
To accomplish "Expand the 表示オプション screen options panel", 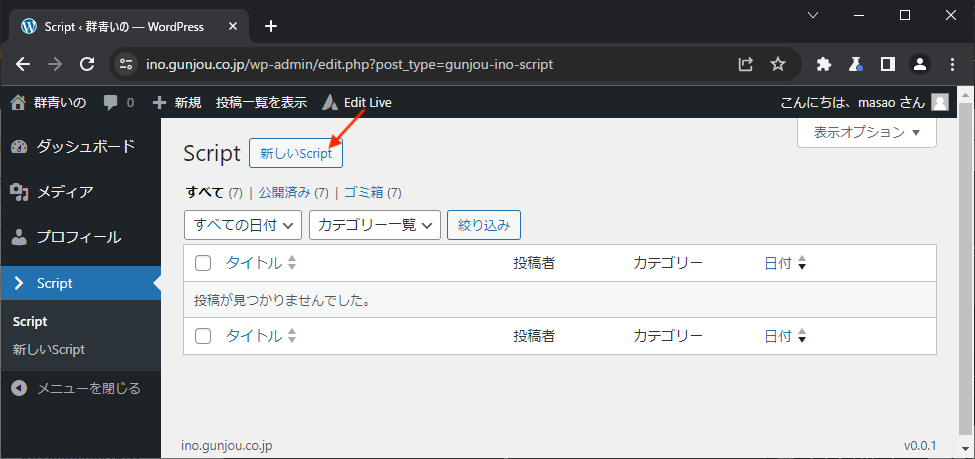I will tap(866, 132).
